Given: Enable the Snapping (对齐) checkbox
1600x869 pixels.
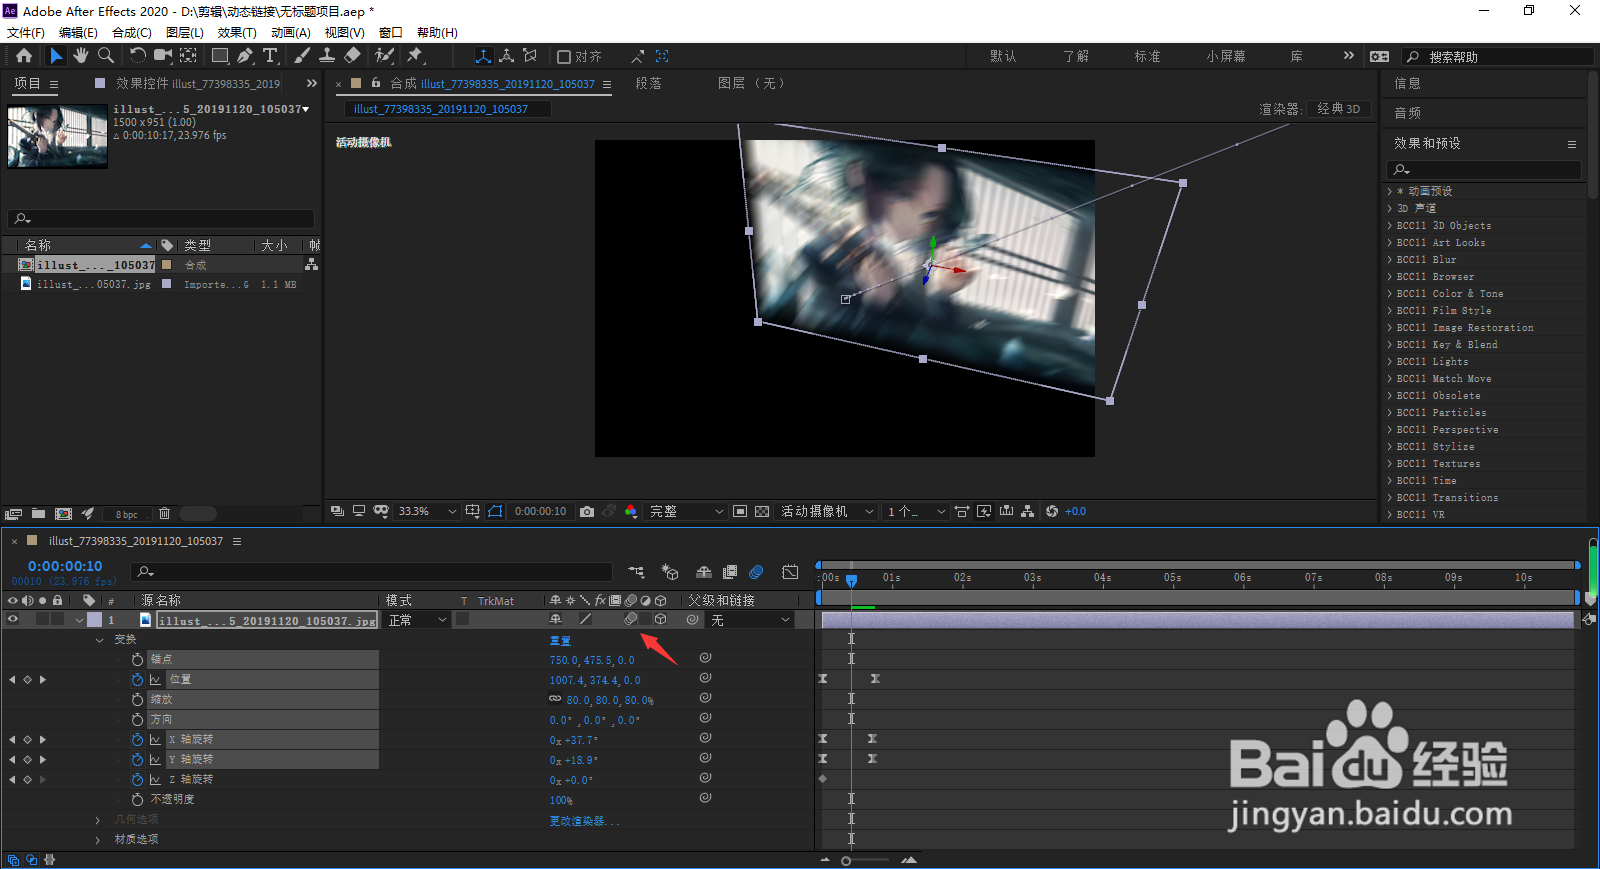Looking at the screenshot, I should coord(564,56).
